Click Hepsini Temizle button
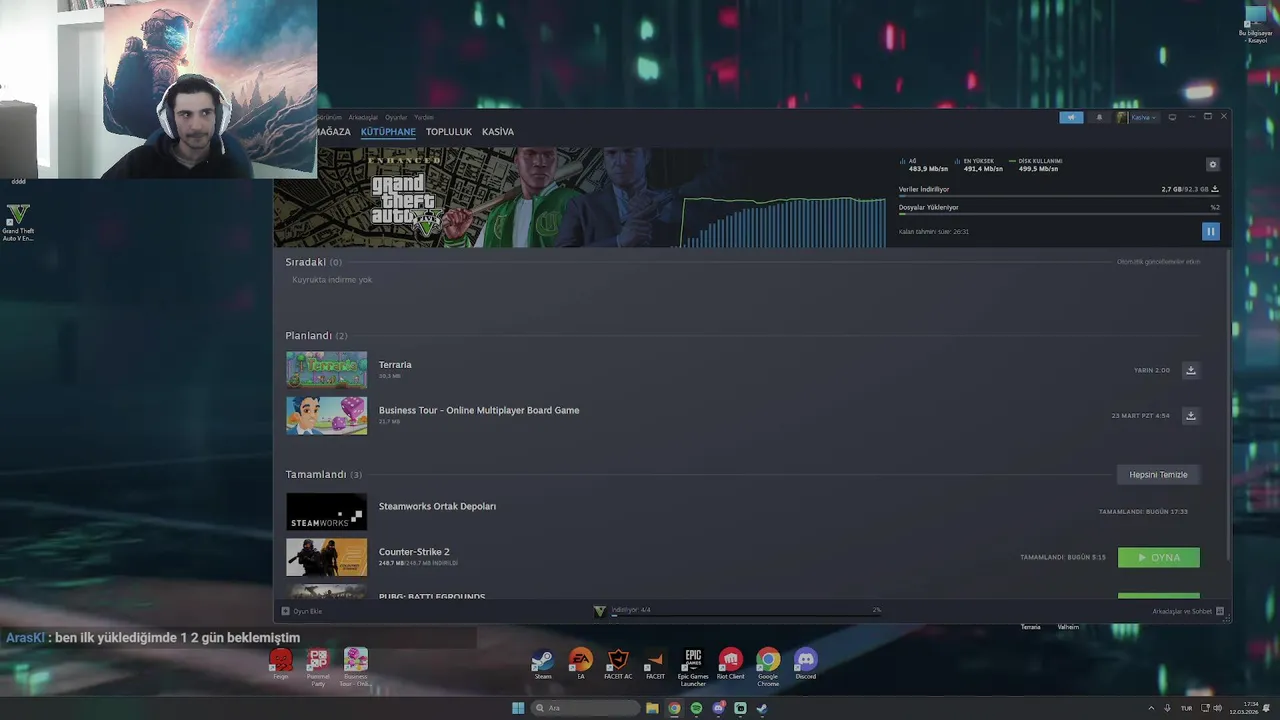This screenshot has height=720, width=1280. [x=1158, y=475]
